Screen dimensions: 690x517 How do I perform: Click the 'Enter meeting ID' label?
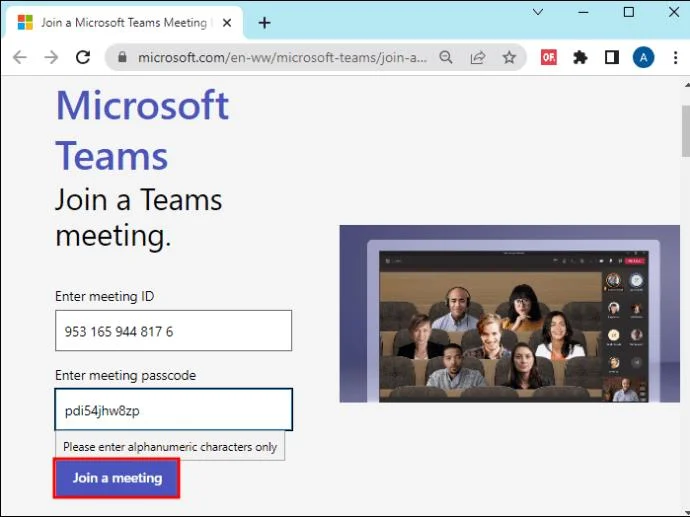[105, 297]
